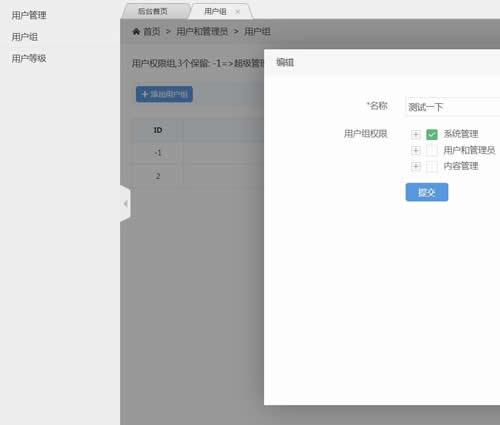
Task: Focus the 名称 input field
Action: coord(453,107)
